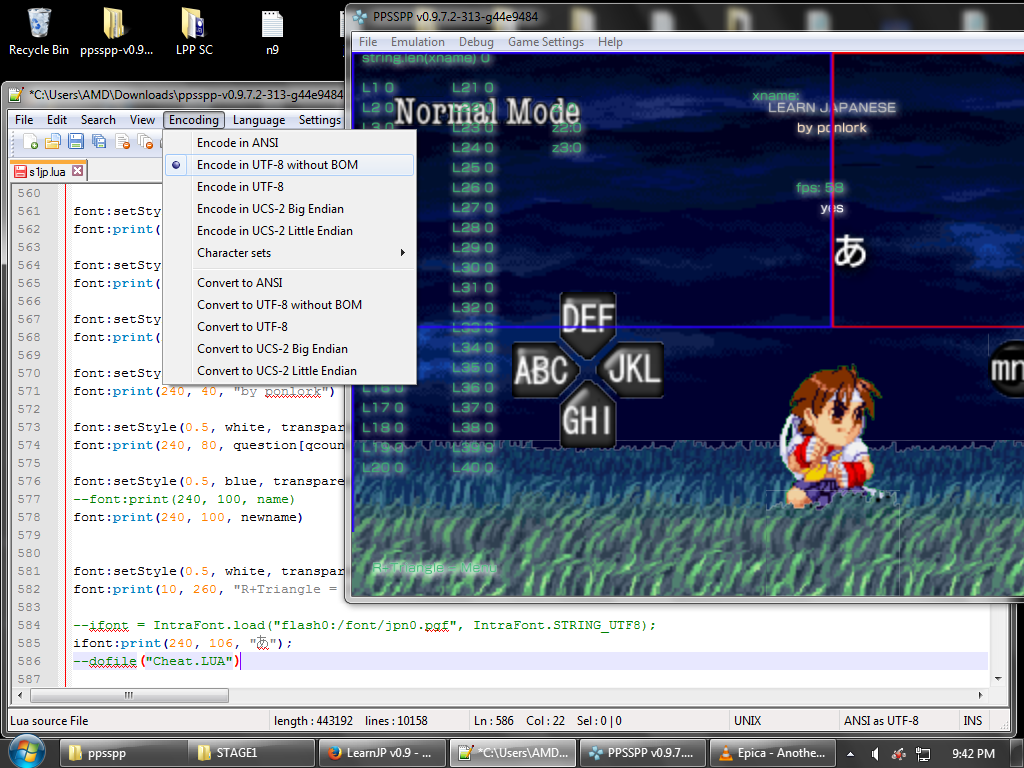Close the s1jp.lua tab
The height and width of the screenshot is (768, 1024).
pos(78,172)
